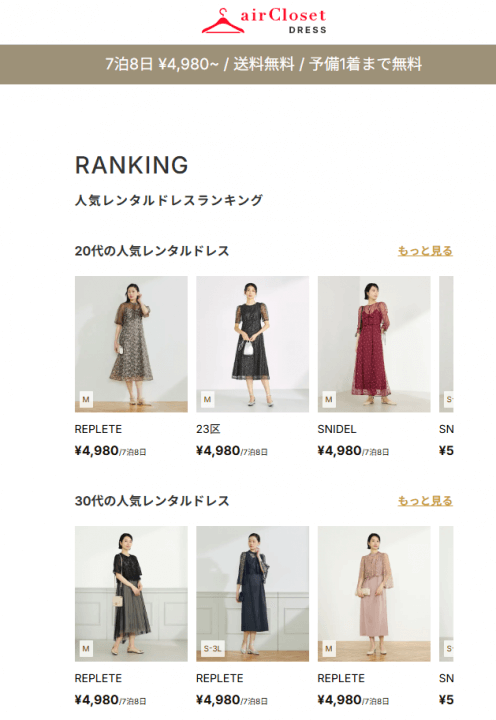Click the airCloset DRESS brand text
This screenshot has width=496, height=720.
(283, 21)
